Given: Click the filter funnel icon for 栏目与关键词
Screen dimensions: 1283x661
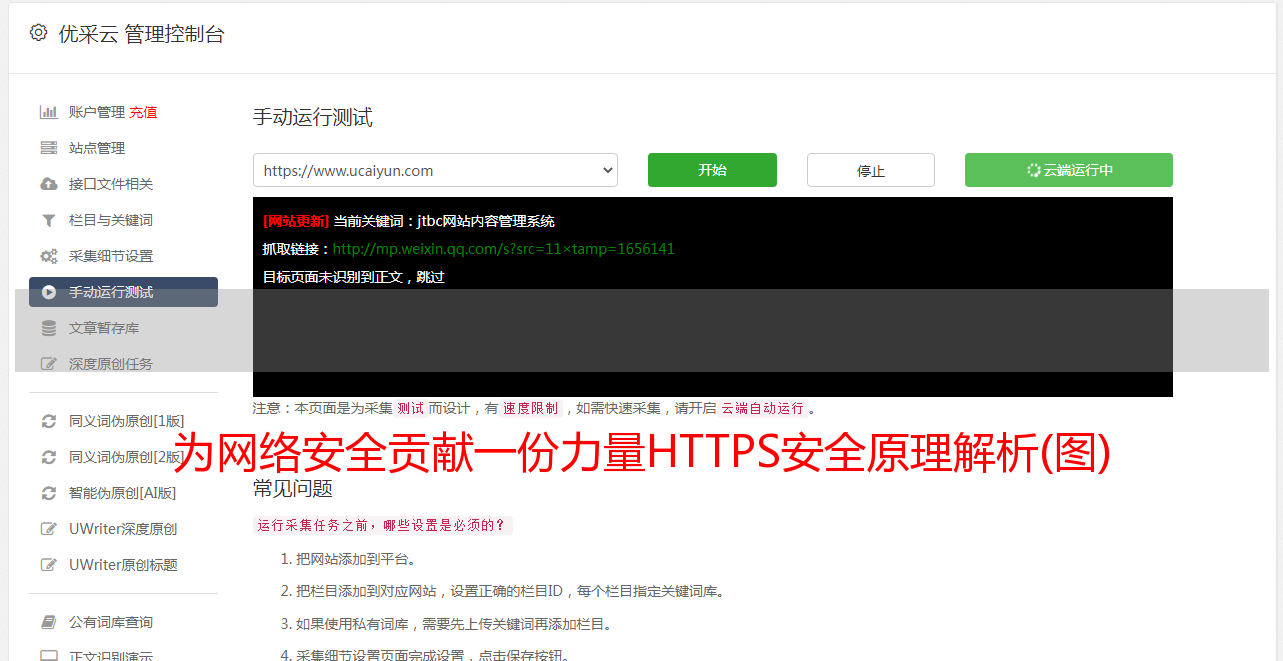Looking at the screenshot, I should click(48, 220).
